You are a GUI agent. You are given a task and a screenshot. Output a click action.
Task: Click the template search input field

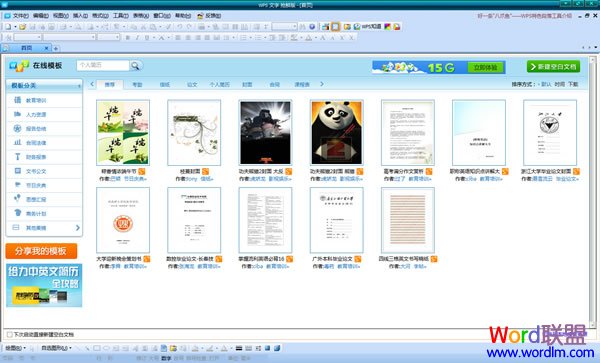click(x=103, y=66)
